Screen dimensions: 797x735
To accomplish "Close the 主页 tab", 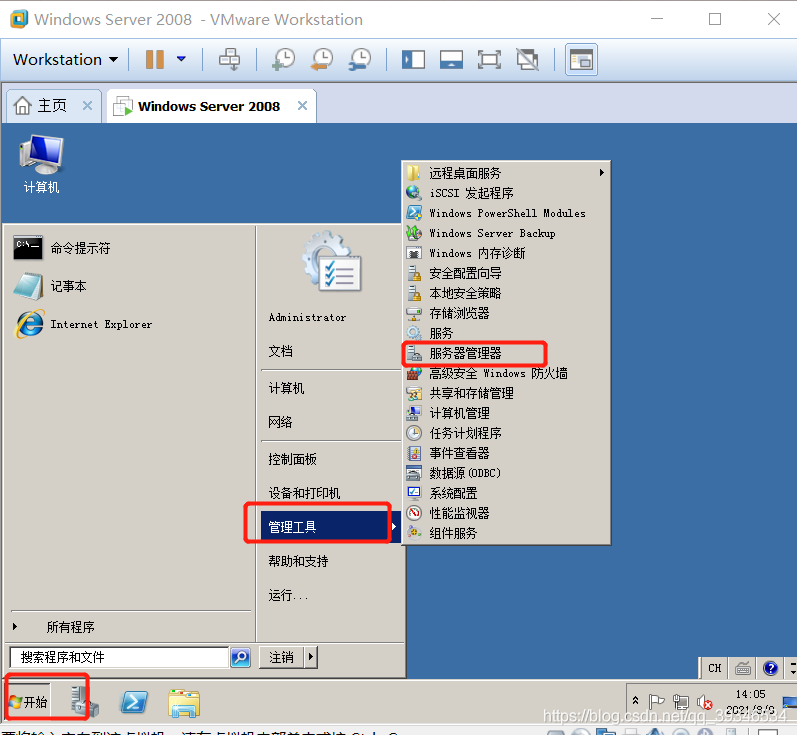I will tap(87, 106).
